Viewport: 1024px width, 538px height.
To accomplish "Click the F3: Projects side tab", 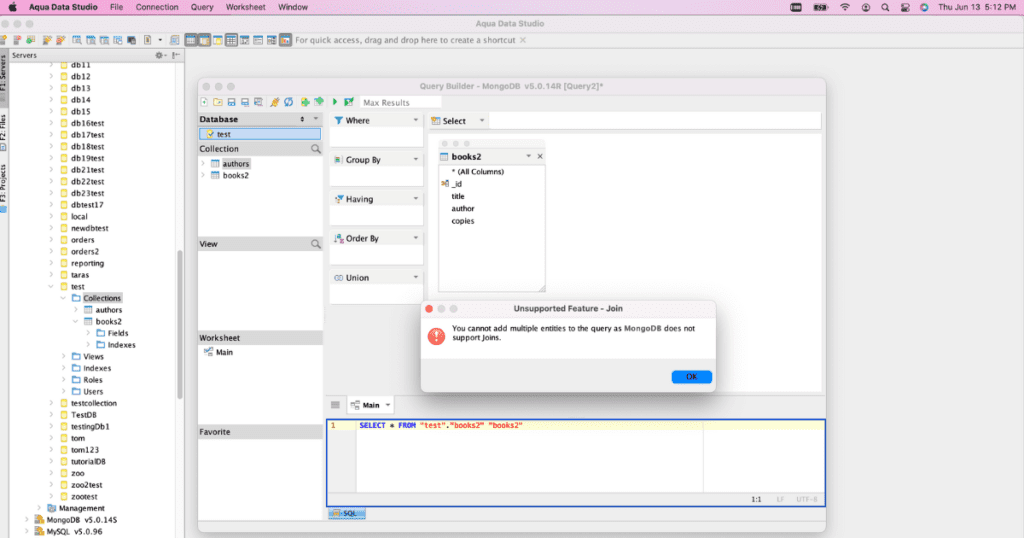I will pos(3,186).
